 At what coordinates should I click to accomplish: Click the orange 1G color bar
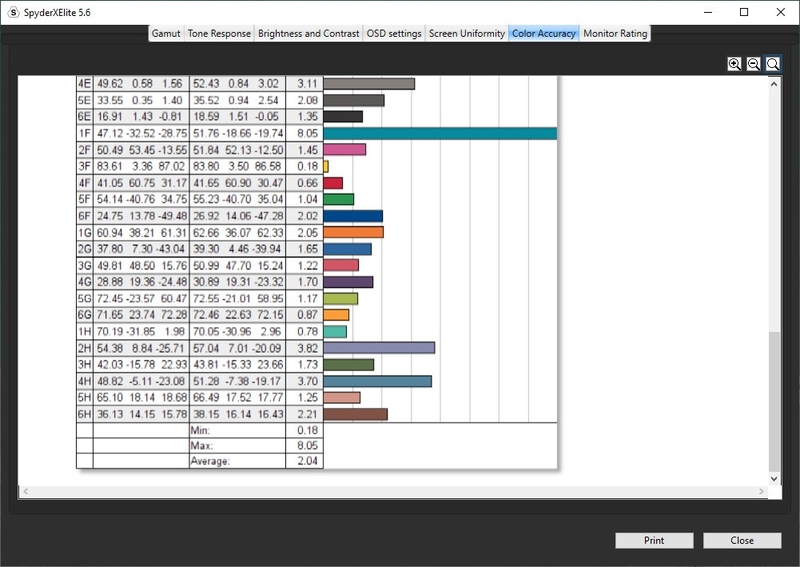point(354,233)
